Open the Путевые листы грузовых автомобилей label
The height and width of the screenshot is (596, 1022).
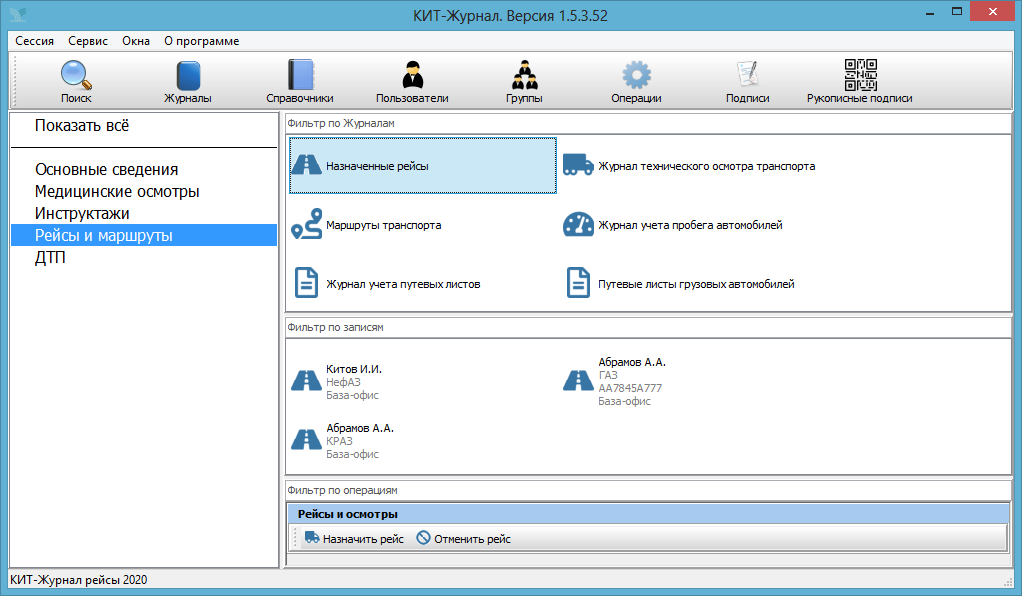(696, 284)
